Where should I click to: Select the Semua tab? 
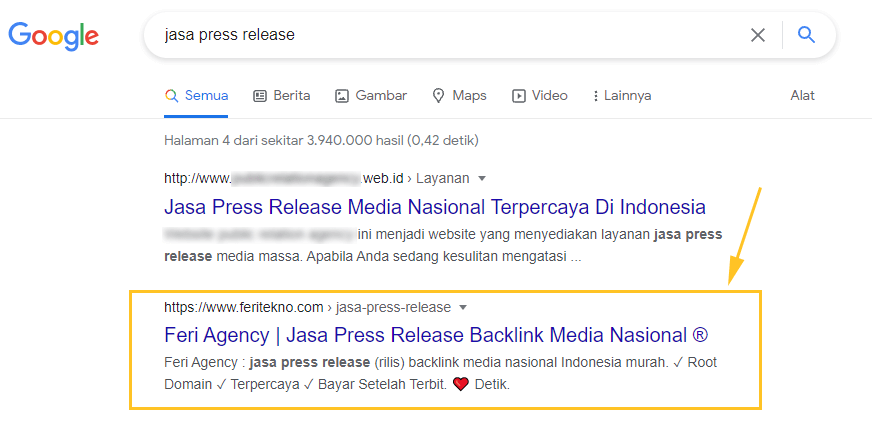click(196, 96)
